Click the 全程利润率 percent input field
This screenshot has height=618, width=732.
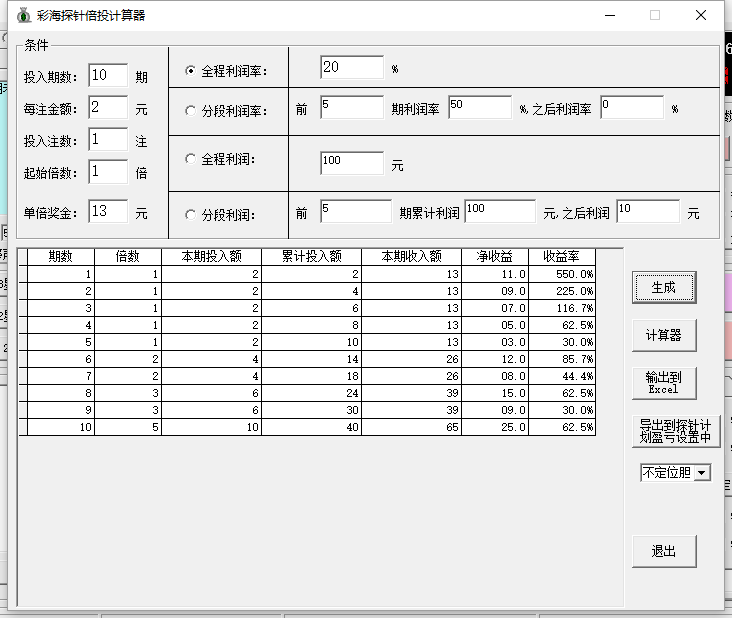(x=352, y=67)
